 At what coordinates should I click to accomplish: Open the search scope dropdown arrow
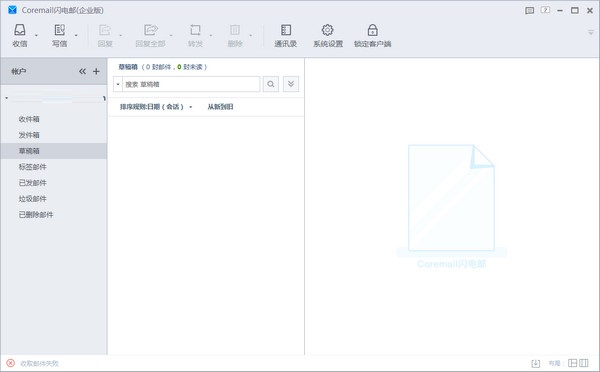118,84
